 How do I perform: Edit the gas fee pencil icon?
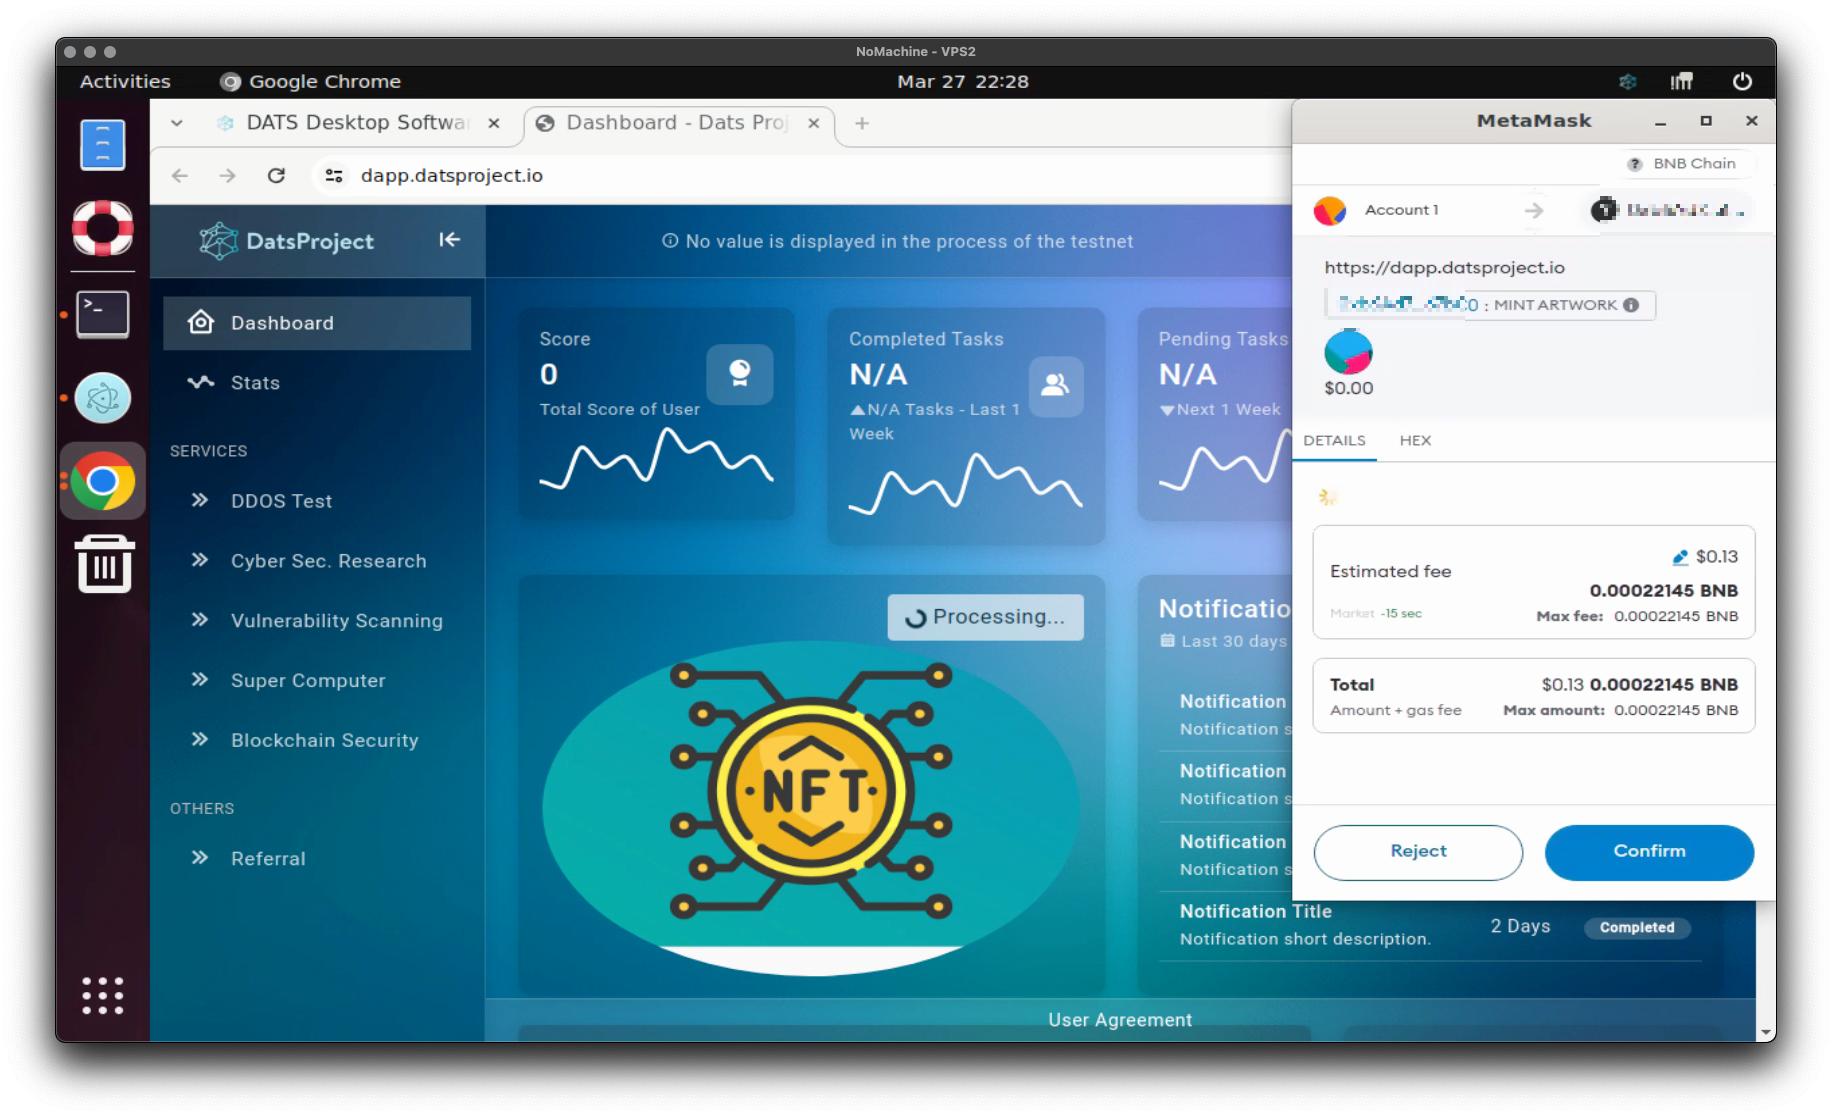[1680, 557]
